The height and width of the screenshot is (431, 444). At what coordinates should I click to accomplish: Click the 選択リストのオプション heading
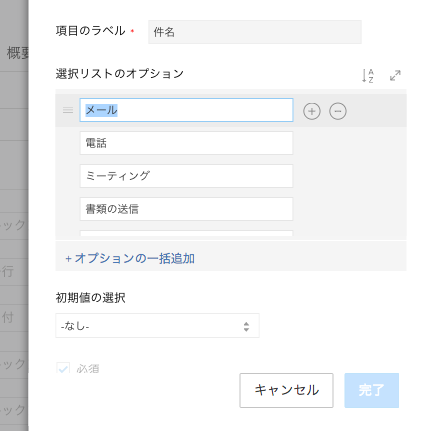coord(120,74)
